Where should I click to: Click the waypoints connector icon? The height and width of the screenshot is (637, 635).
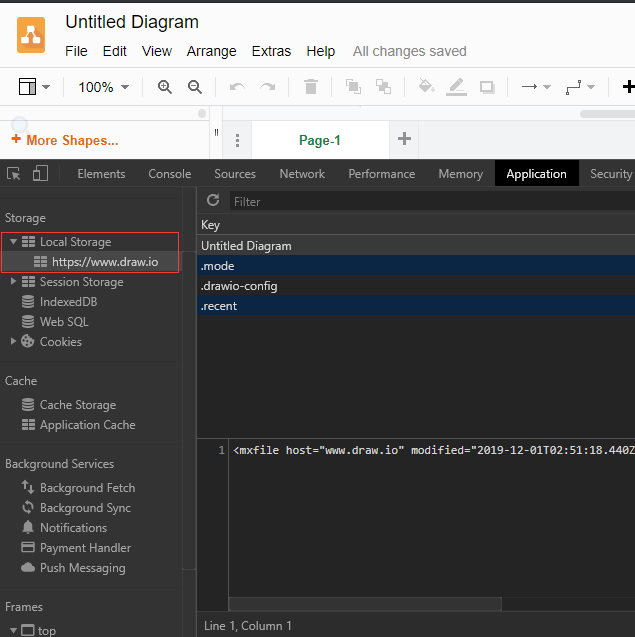pos(573,87)
